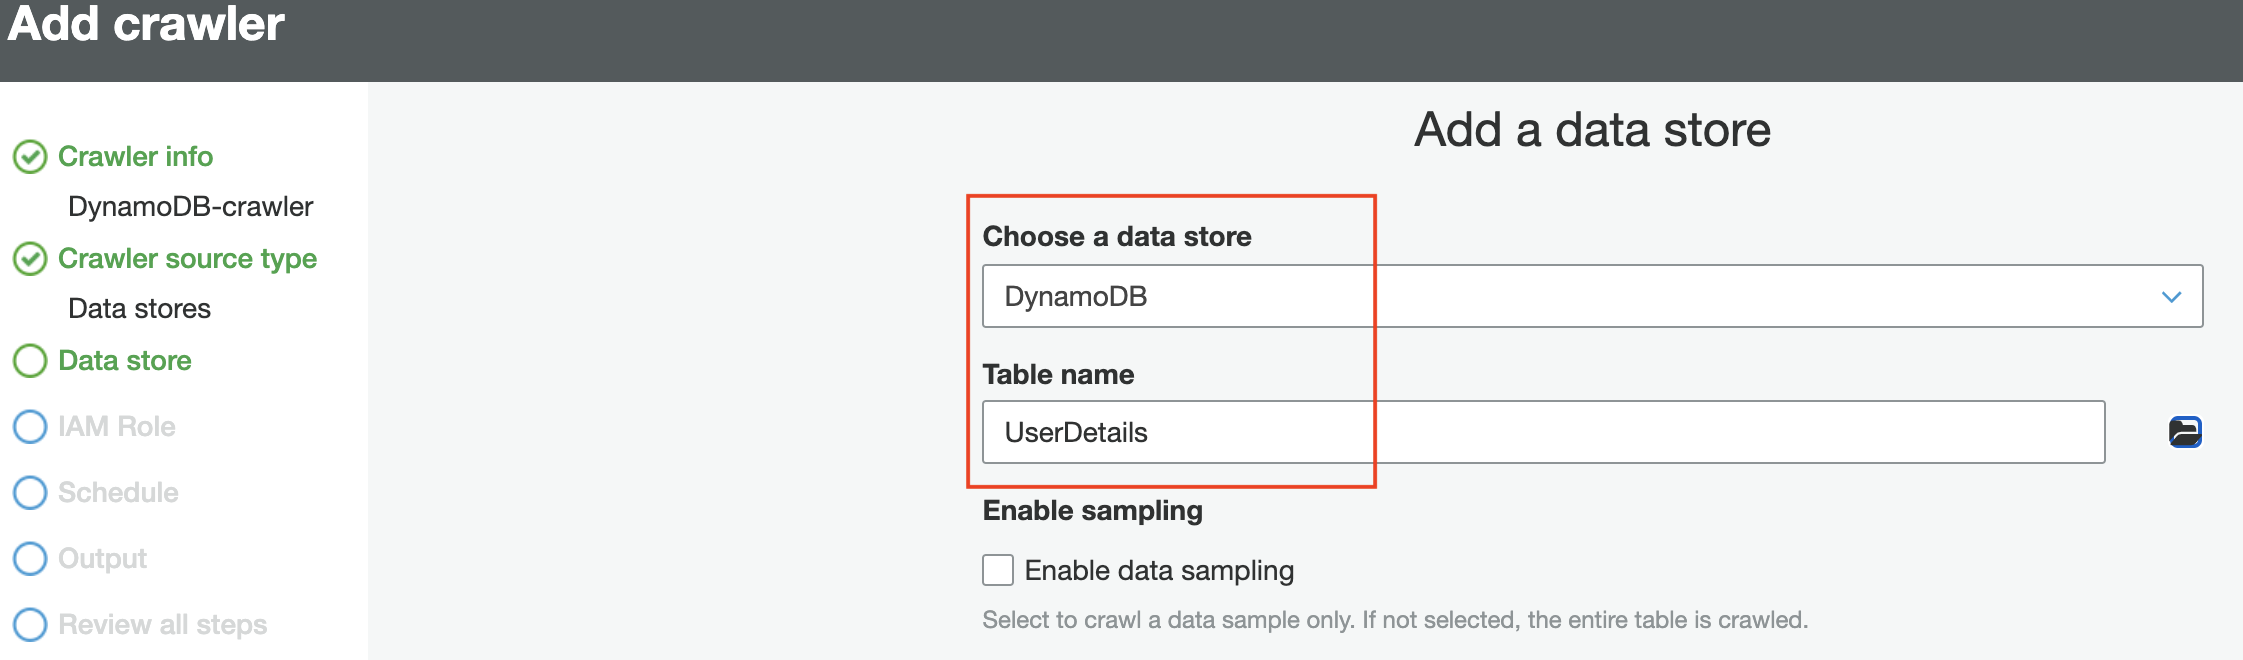The height and width of the screenshot is (660, 2243).
Task: Open the IAM Role step
Action: (x=117, y=427)
